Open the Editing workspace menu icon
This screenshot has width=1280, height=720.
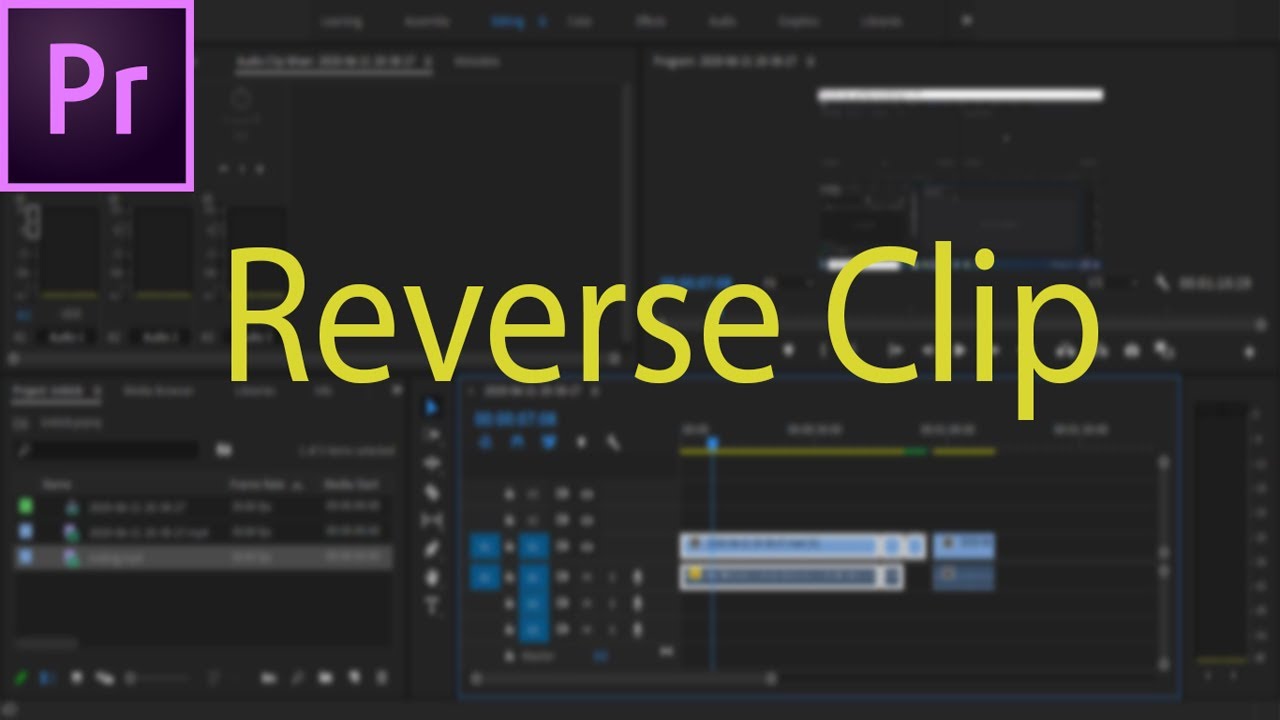click(542, 21)
